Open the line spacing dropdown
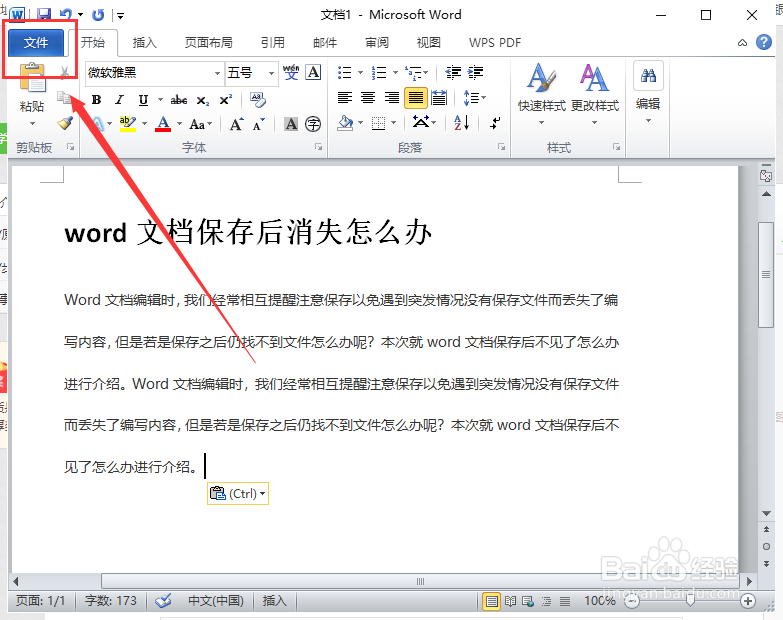Screen dimensions: 783x620 point(474,97)
